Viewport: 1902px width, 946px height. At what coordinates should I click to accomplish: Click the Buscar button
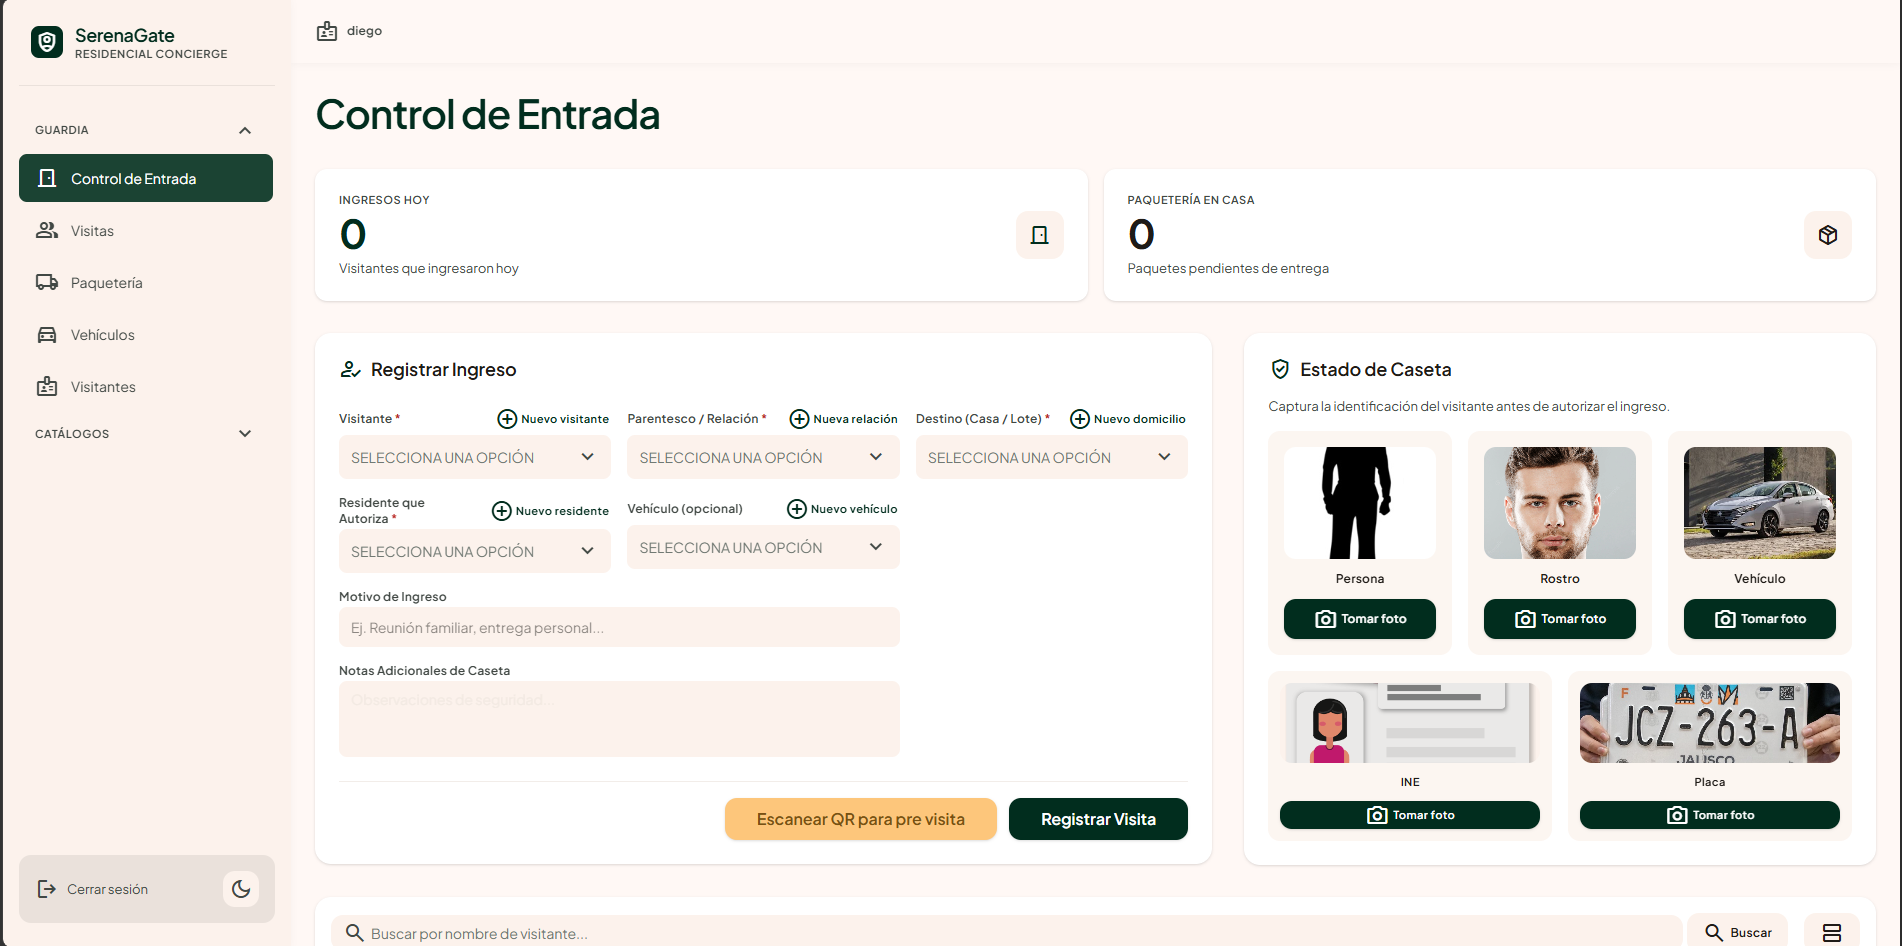1738,932
